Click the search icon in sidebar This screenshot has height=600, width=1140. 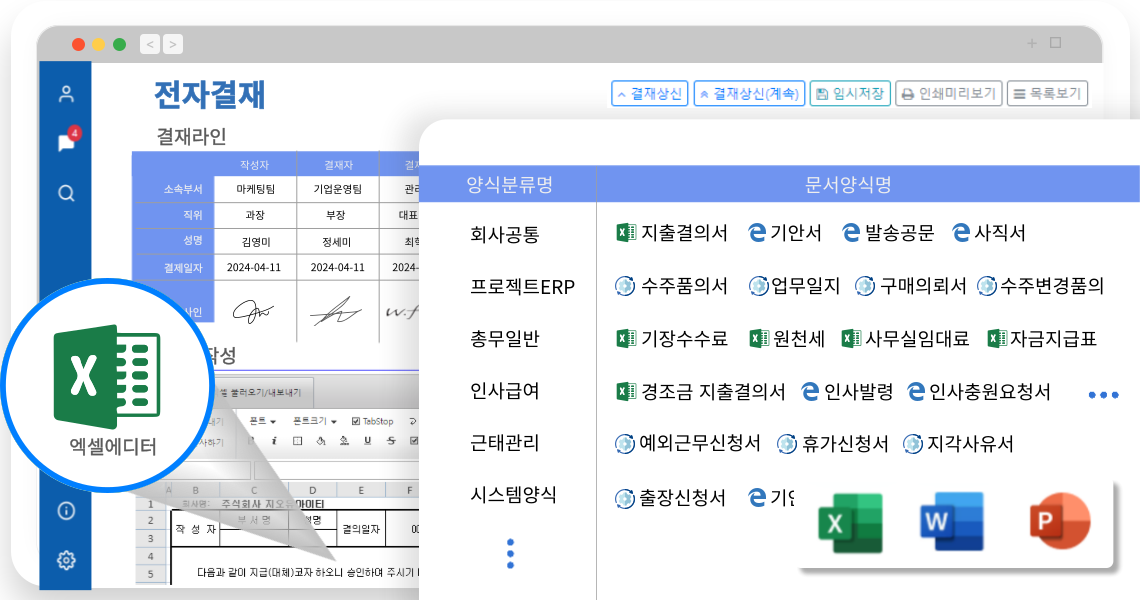[66, 193]
